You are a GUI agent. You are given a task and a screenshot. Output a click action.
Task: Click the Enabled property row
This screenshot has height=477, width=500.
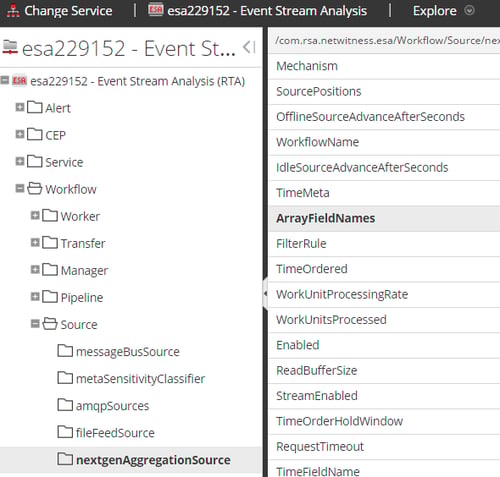pos(384,345)
